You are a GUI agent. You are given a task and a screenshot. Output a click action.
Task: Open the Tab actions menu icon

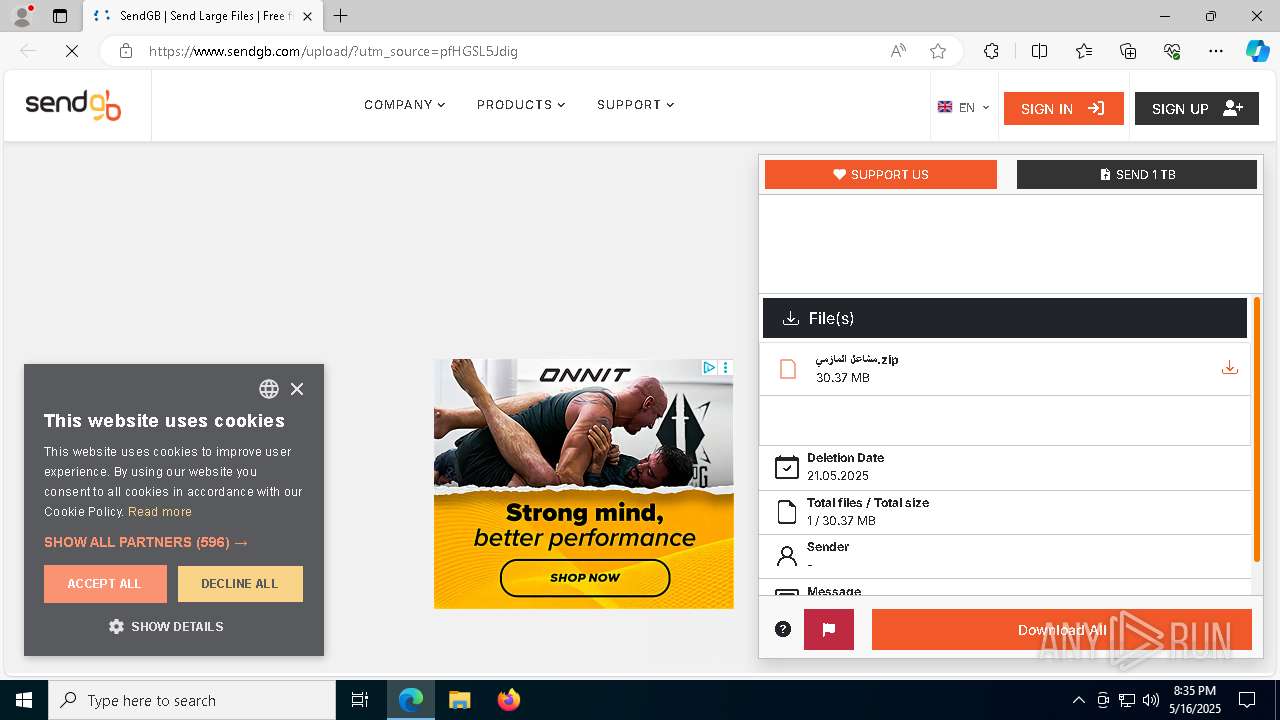60,16
